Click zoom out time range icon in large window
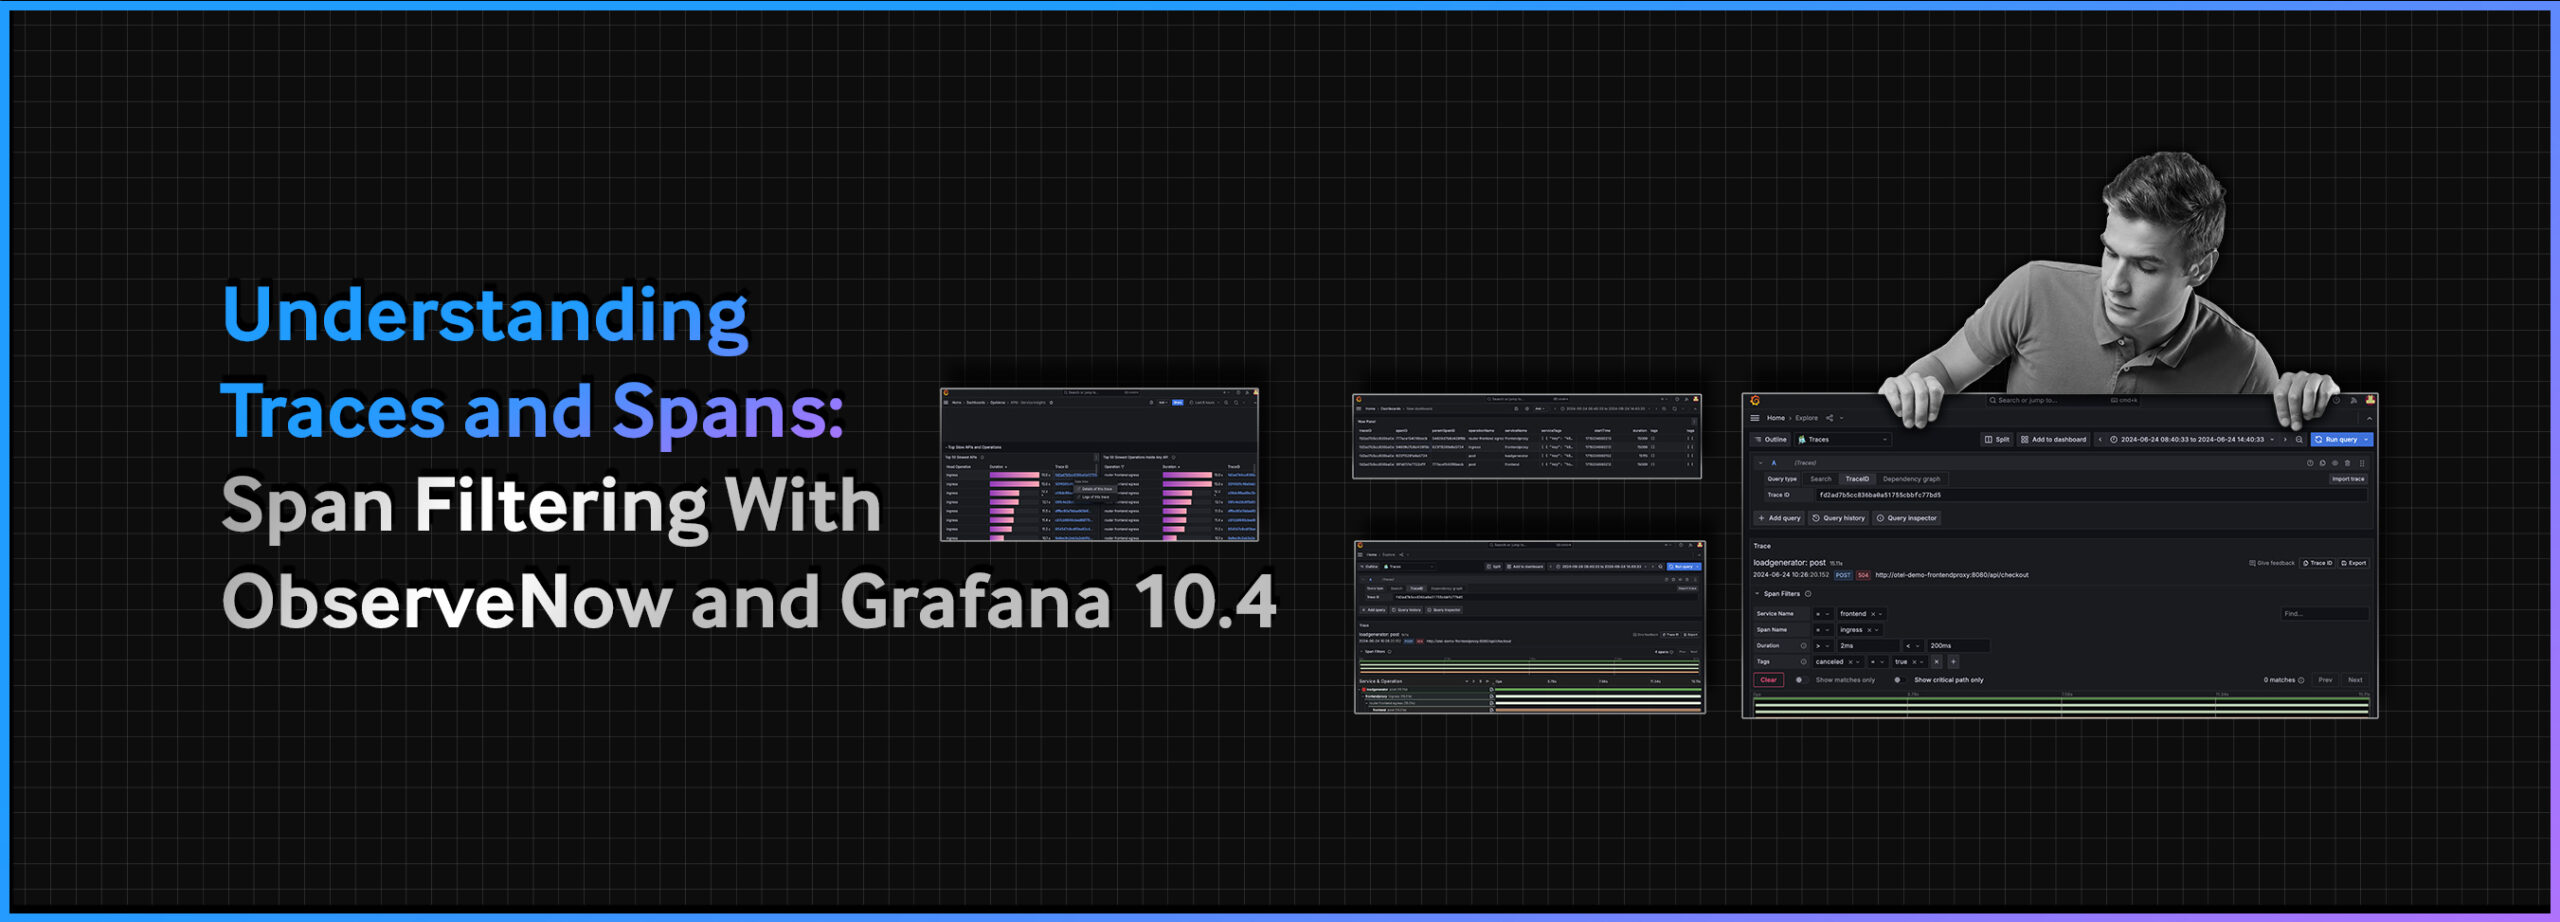This screenshot has height=922, width=2560. point(2299,439)
